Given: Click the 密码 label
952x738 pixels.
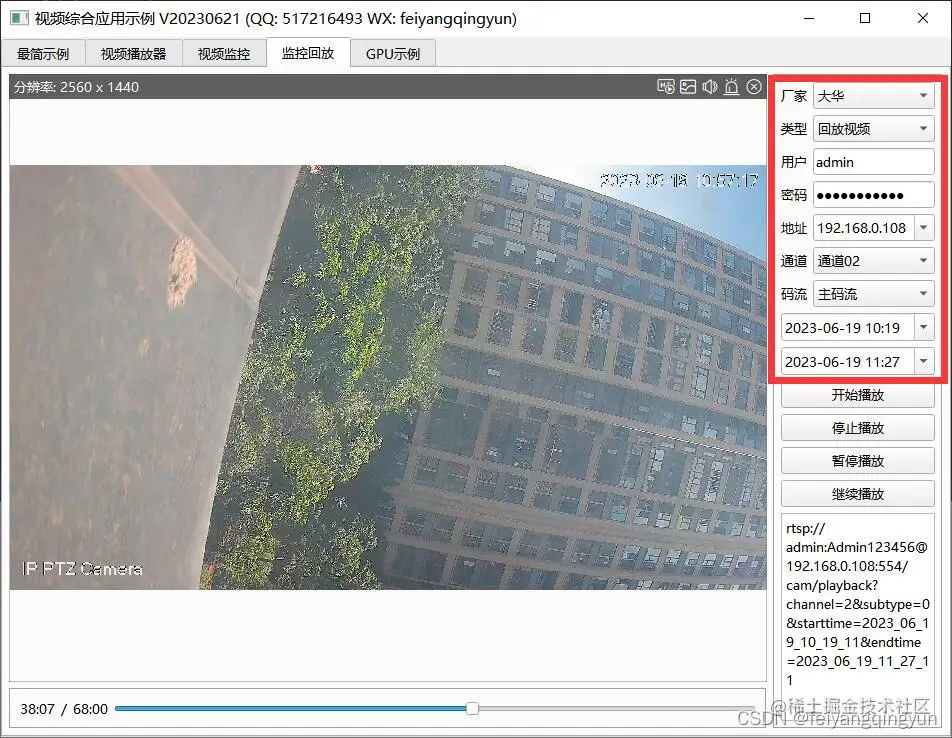Looking at the screenshot, I should 794,195.
